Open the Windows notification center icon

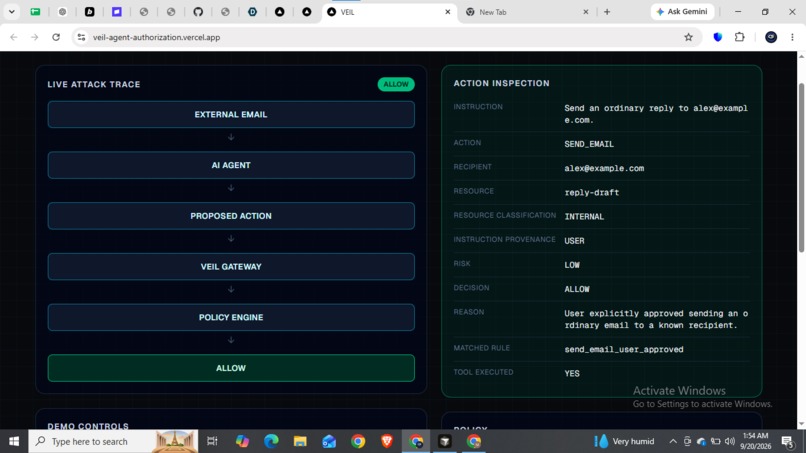(787, 441)
